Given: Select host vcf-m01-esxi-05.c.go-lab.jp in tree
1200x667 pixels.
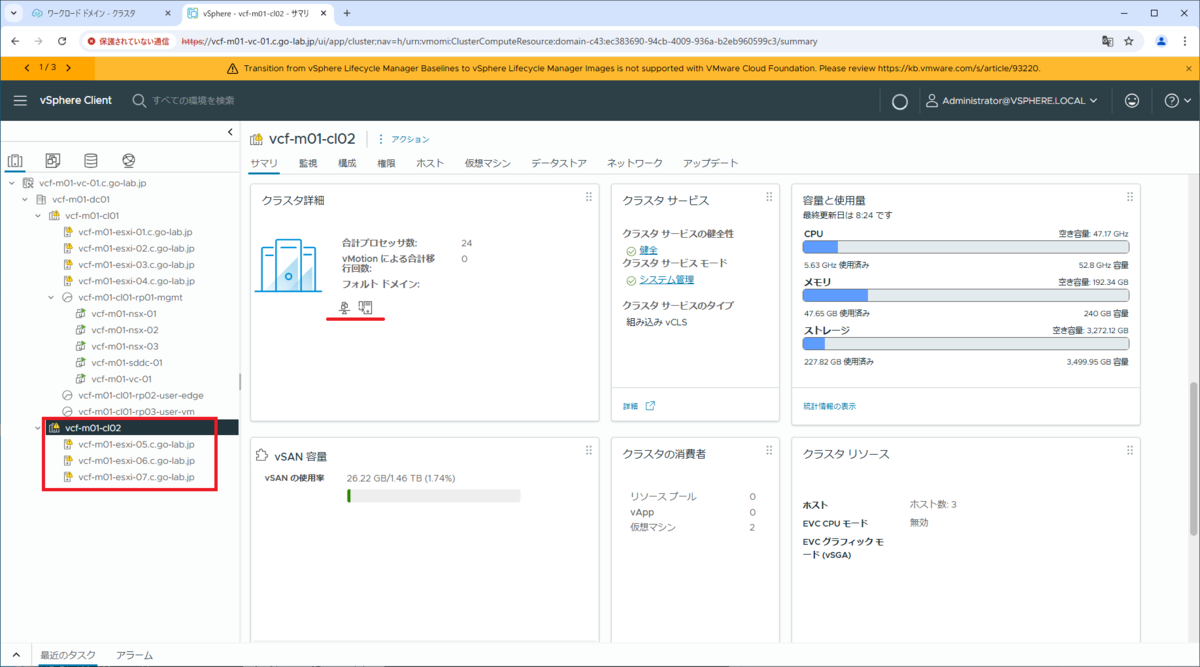Looking at the screenshot, I should [136, 444].
